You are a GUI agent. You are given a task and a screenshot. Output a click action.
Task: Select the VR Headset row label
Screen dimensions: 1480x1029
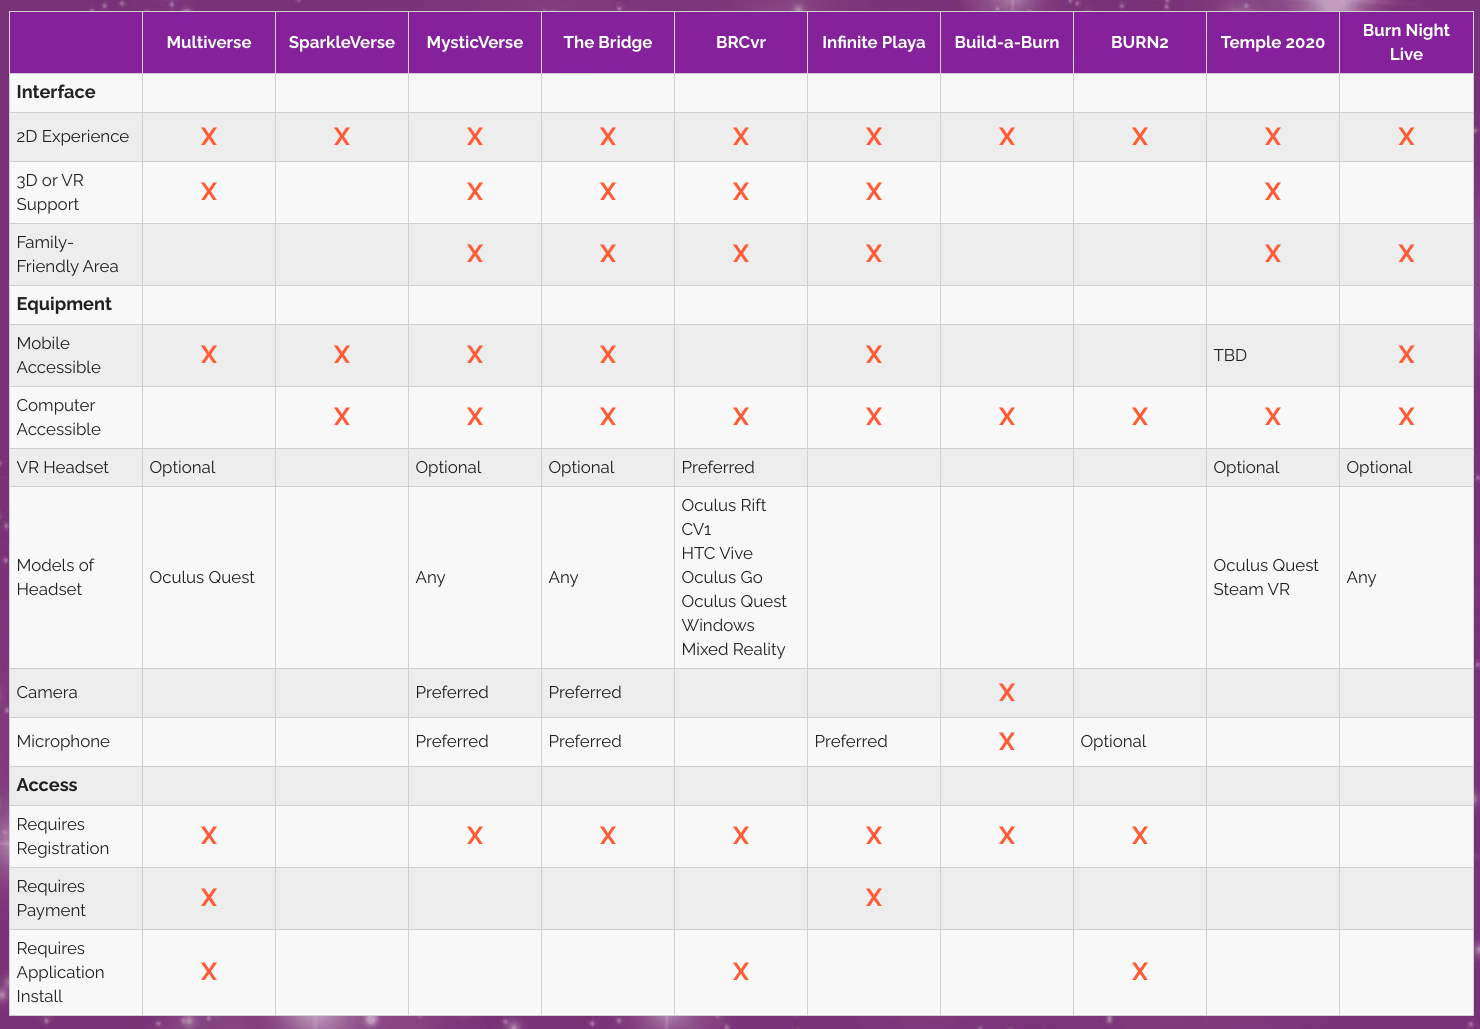coord(63,467)
